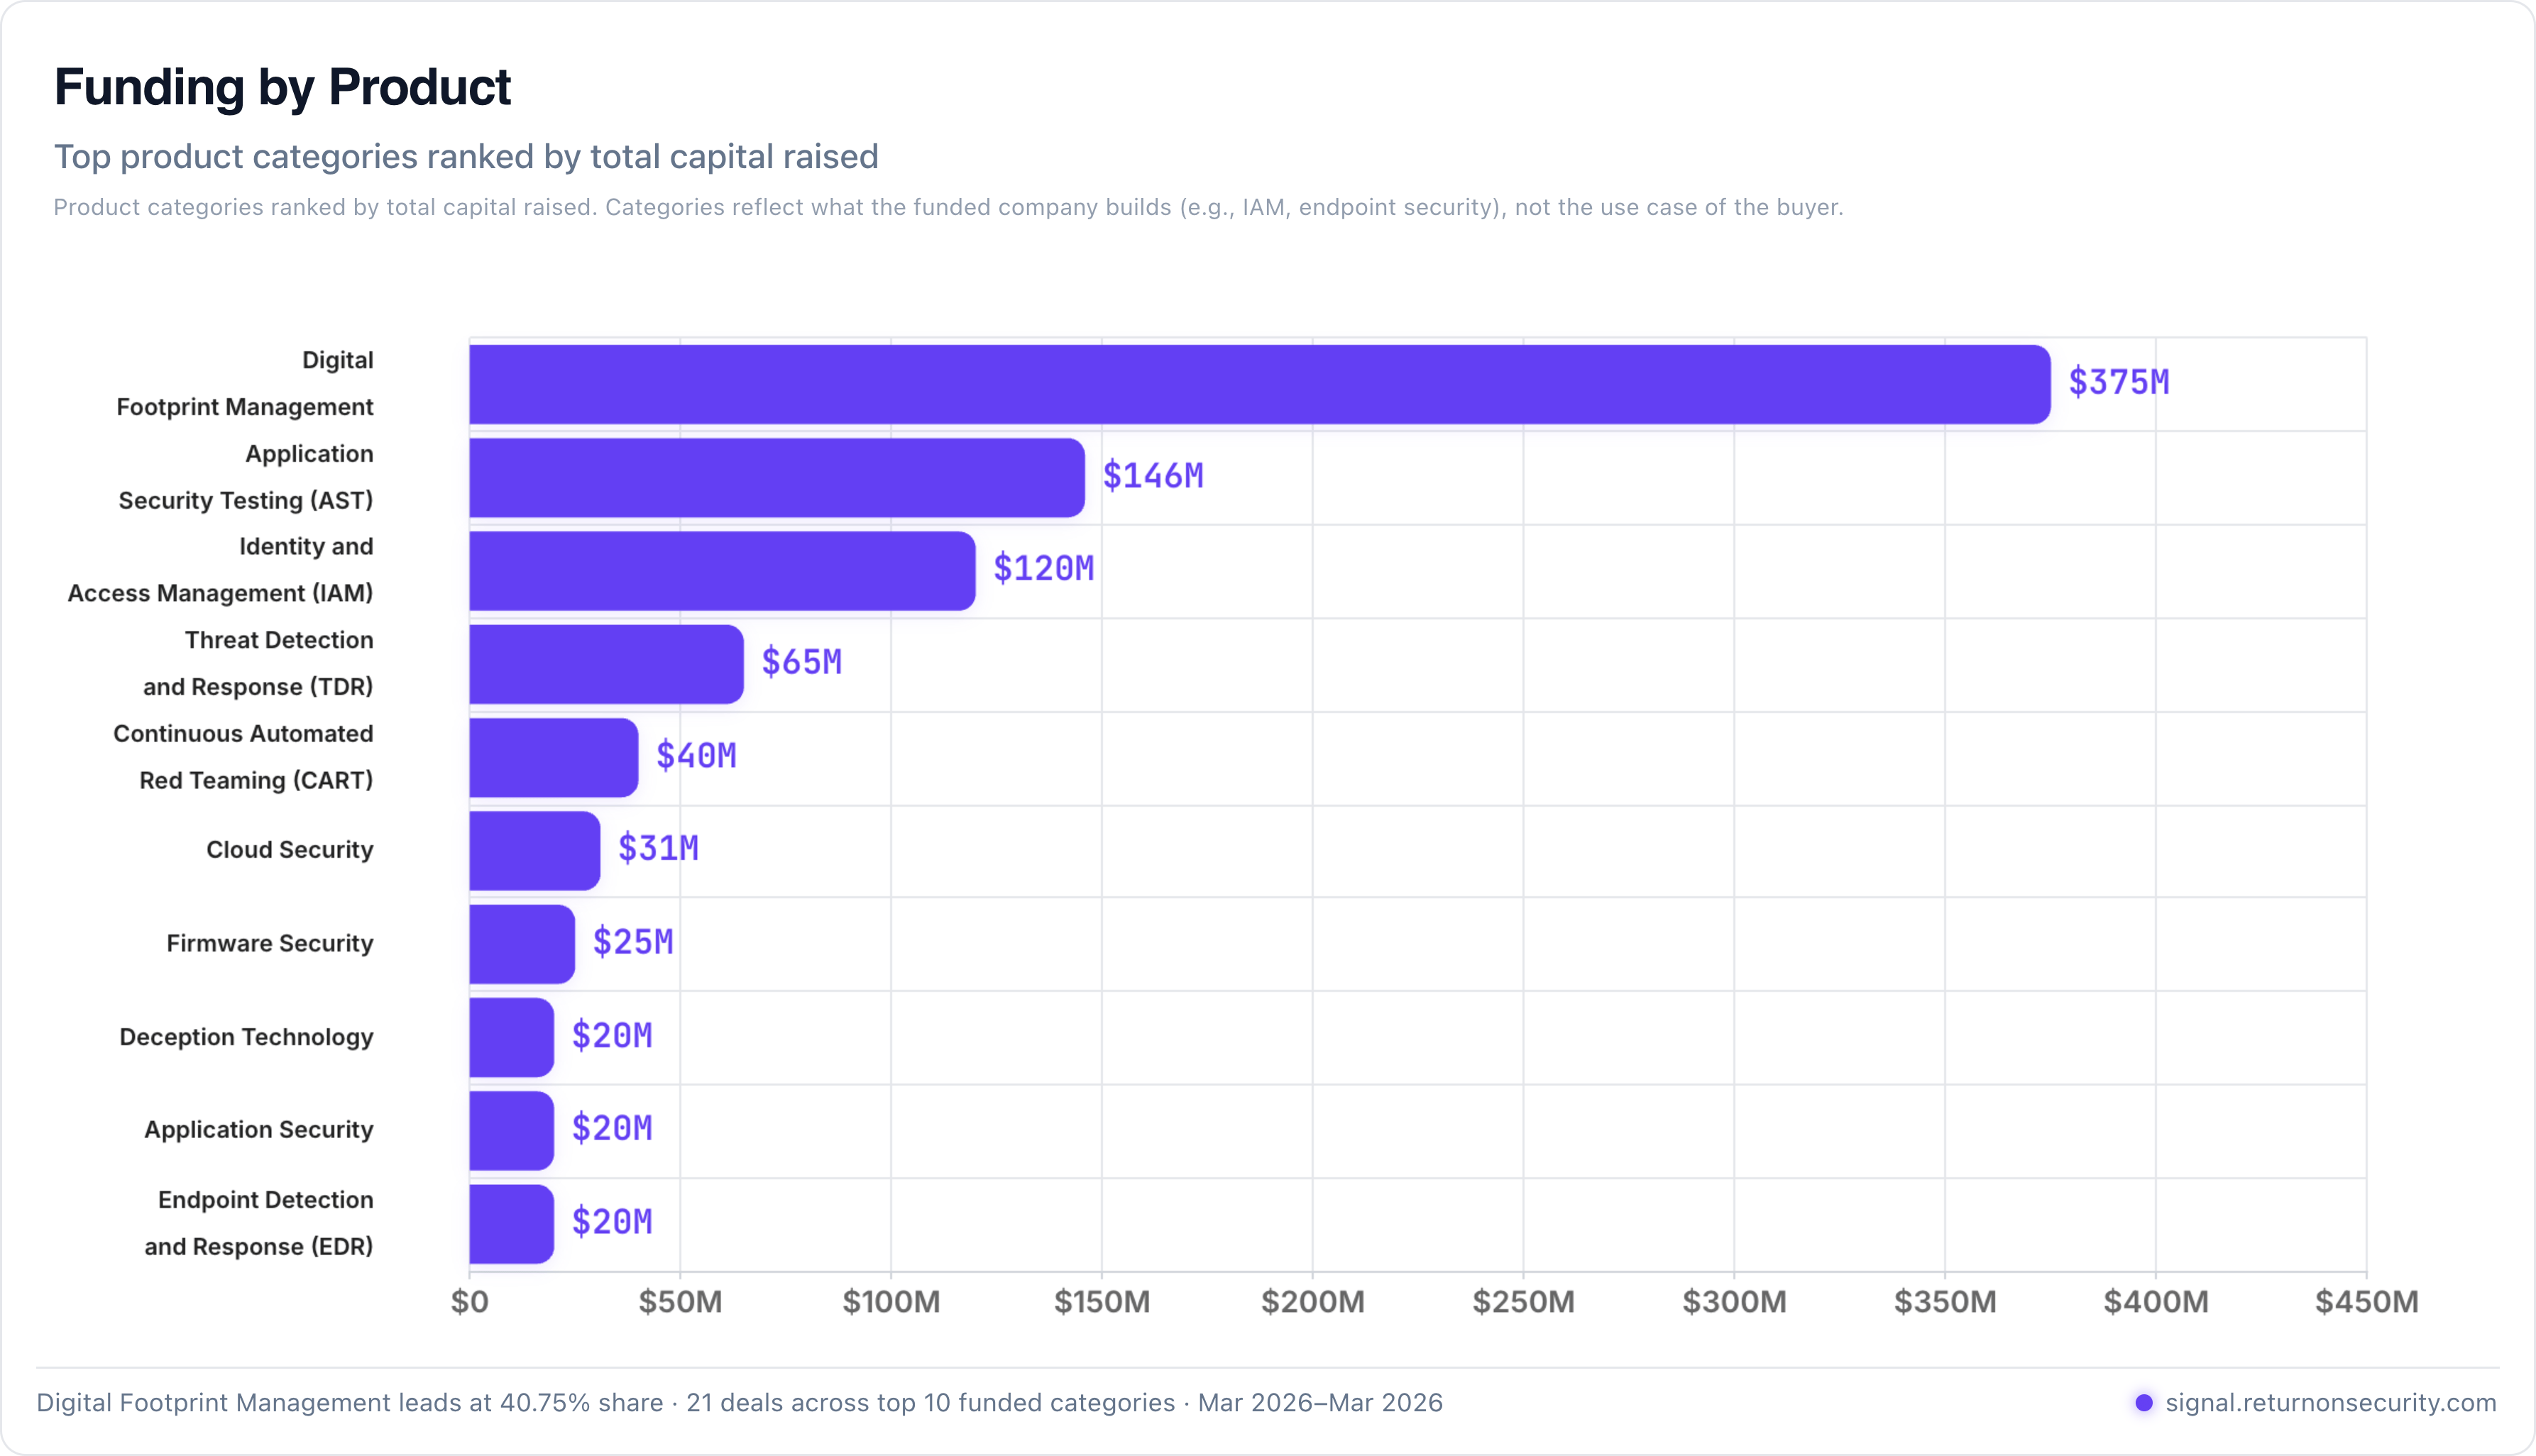
Task: Click the Application Security Testing (AST) bar
Action: 776,477
